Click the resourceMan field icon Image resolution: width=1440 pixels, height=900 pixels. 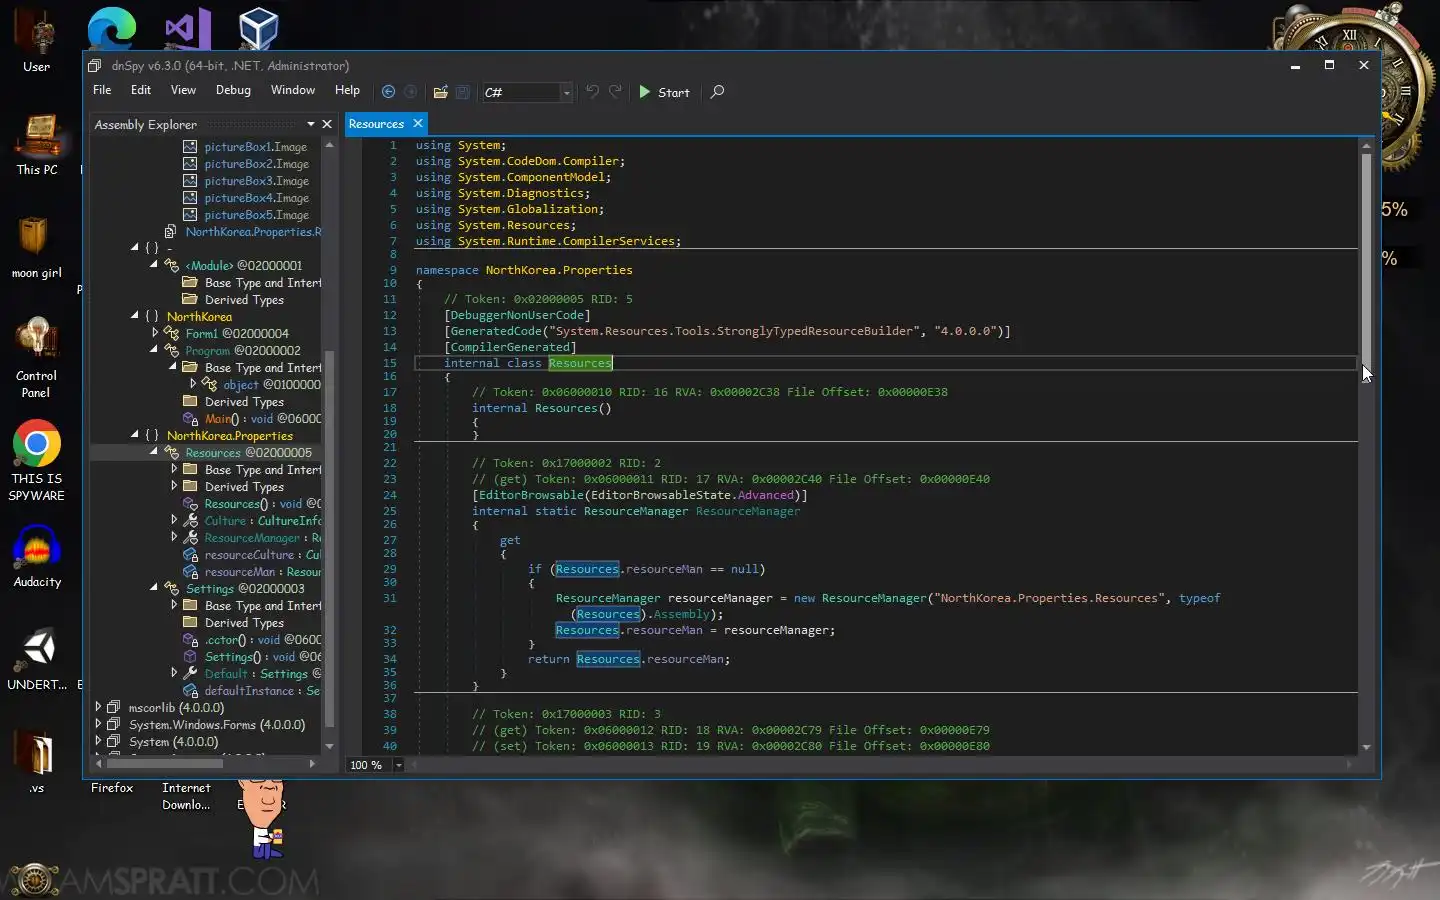coord(190,572)
